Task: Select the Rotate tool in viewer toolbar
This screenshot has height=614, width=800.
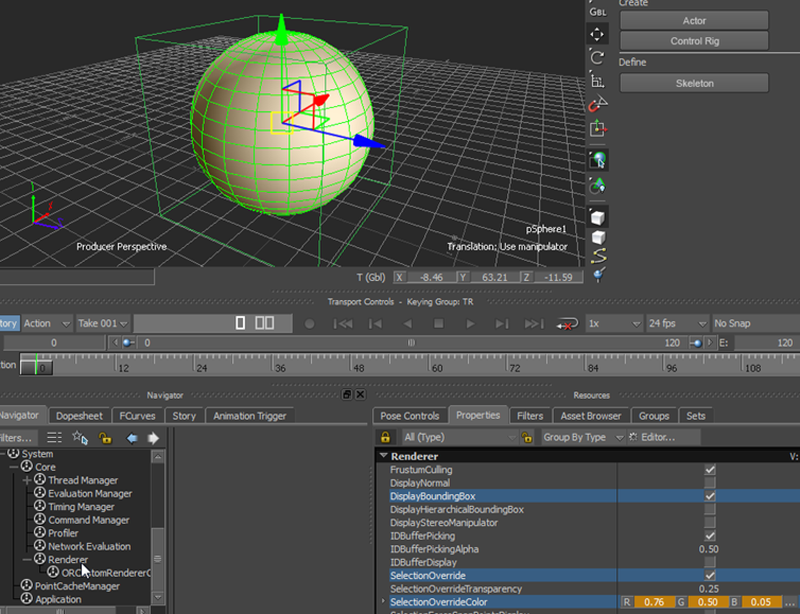Action: coord(597,58)
